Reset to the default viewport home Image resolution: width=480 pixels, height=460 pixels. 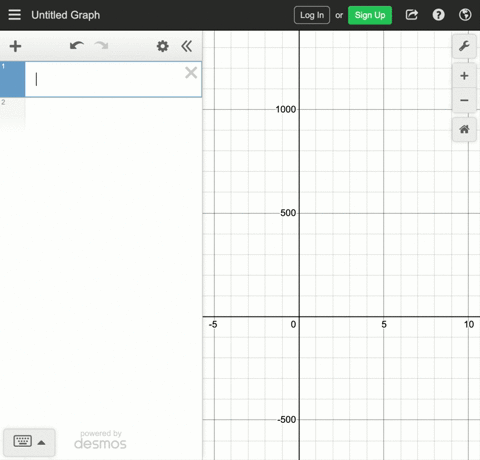click(x=464, y=129)
